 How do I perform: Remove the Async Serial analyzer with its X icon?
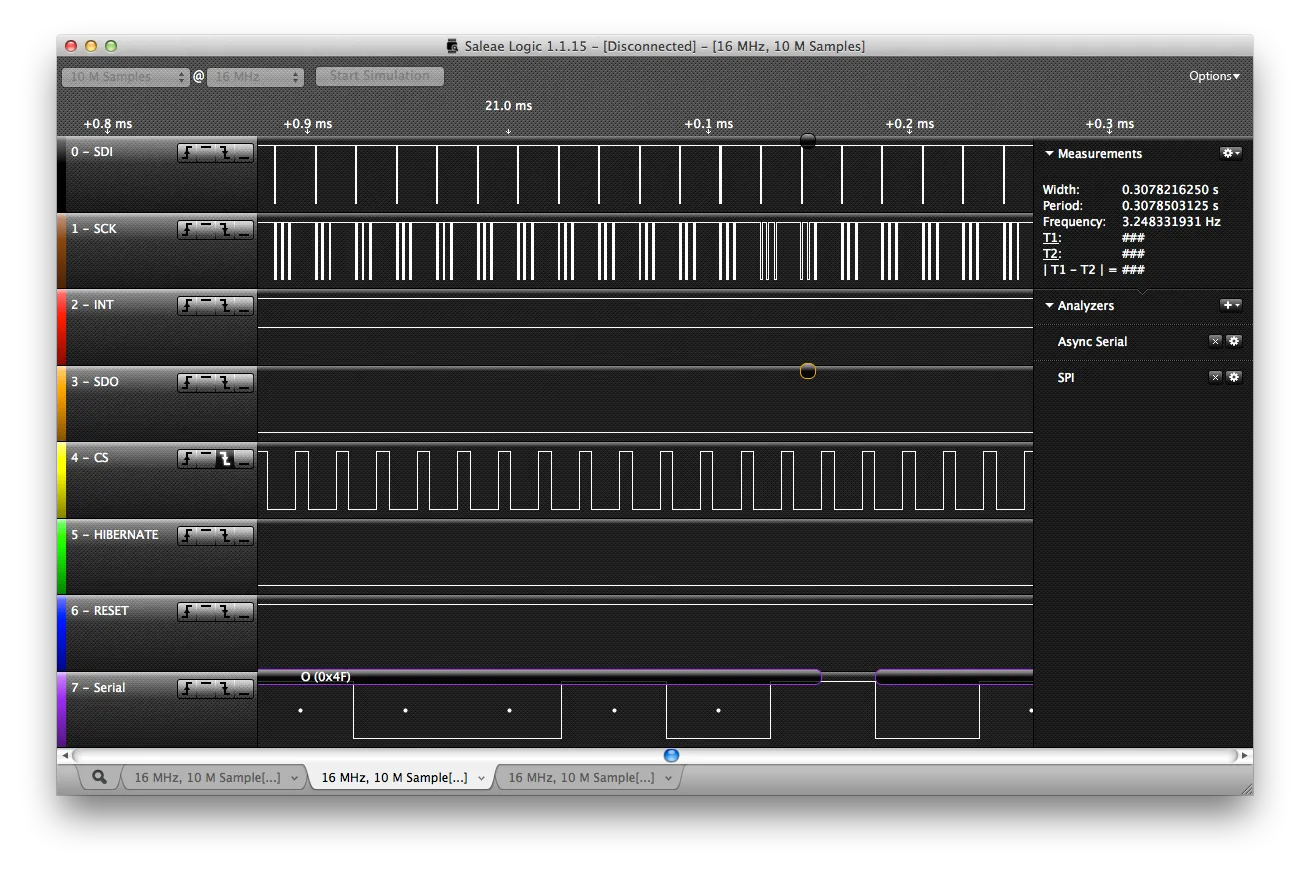tap(1215, 342)
